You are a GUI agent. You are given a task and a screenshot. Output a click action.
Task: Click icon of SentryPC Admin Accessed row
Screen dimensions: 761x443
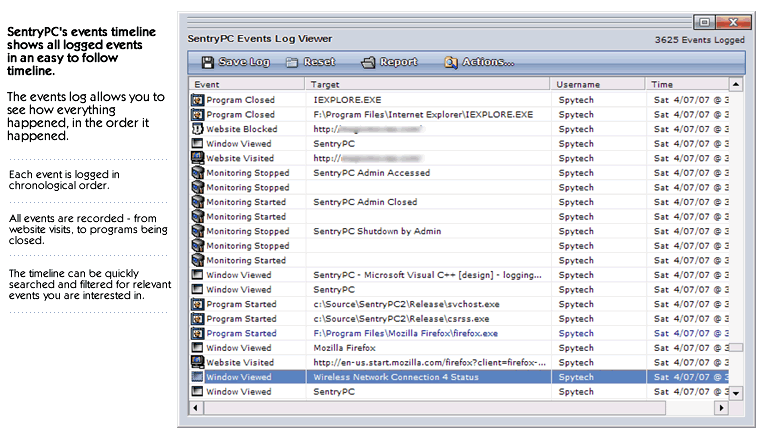(197, 173)
